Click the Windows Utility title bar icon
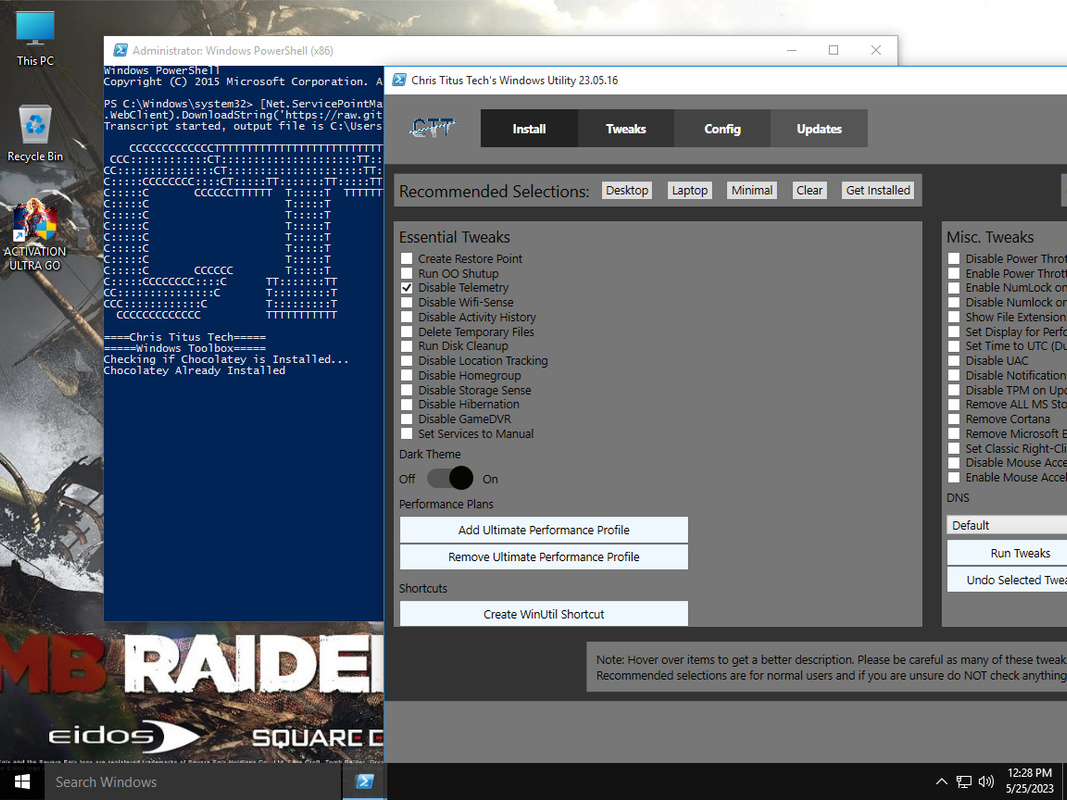The height and width of the screenshot is (800, 1067). tap(399, 80)
